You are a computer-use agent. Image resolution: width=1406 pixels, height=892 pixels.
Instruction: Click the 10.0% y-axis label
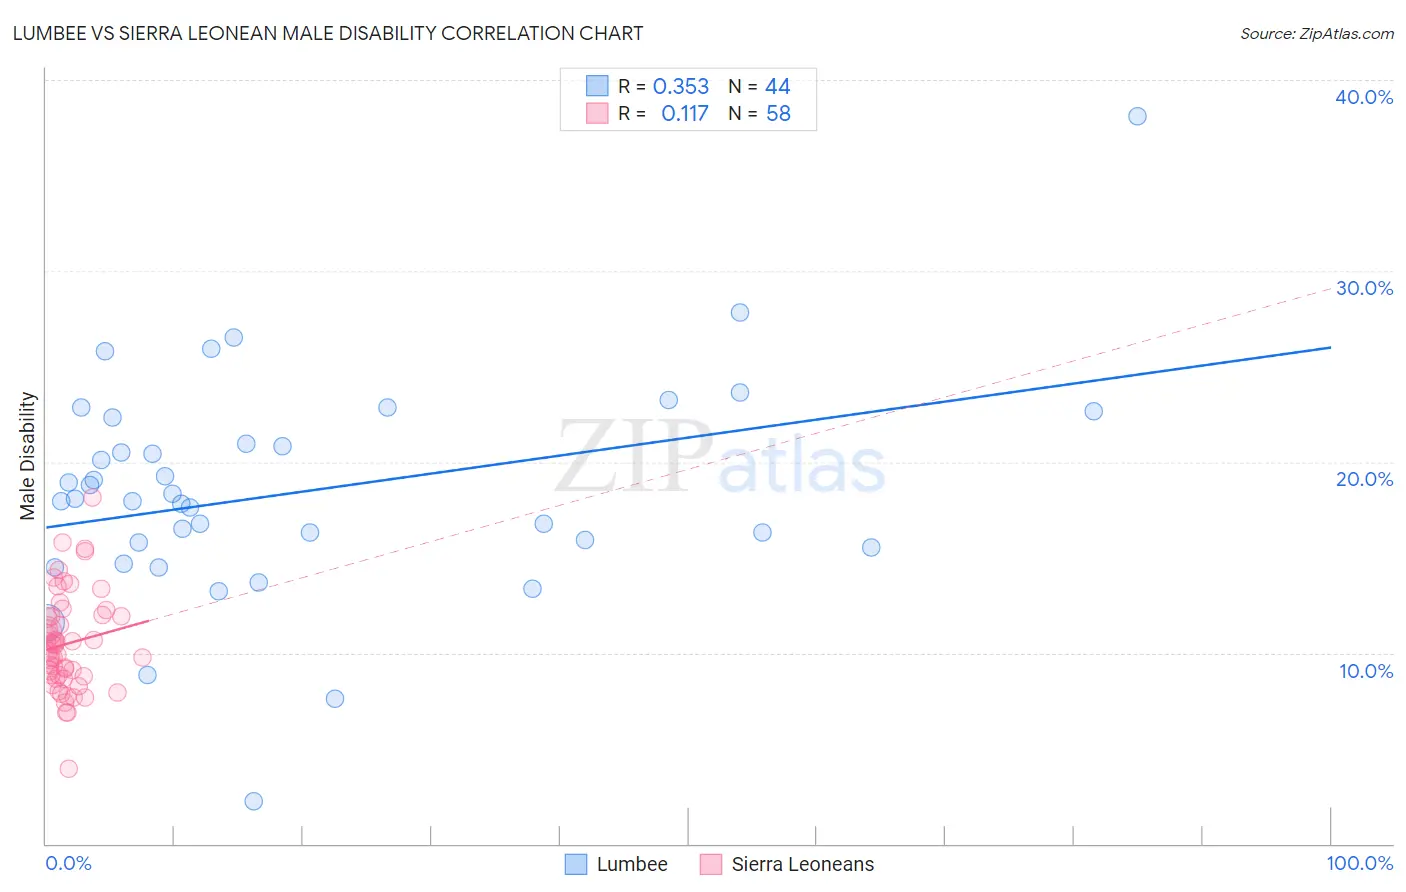pos(1366,671)
